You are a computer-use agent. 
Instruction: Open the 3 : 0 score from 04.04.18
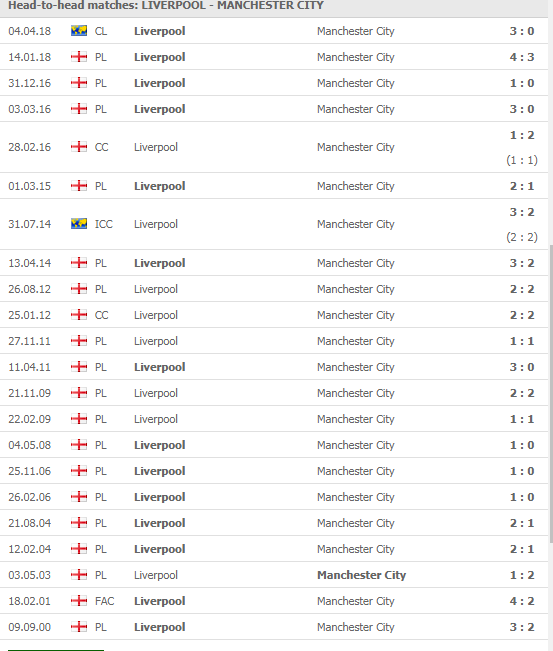[522, 31]
